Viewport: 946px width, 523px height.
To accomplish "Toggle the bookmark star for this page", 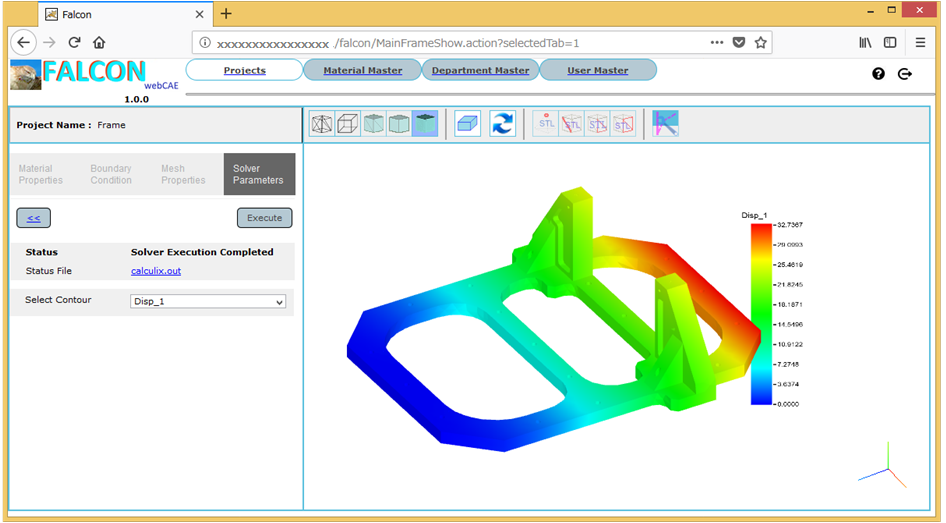I will (761, 43).
